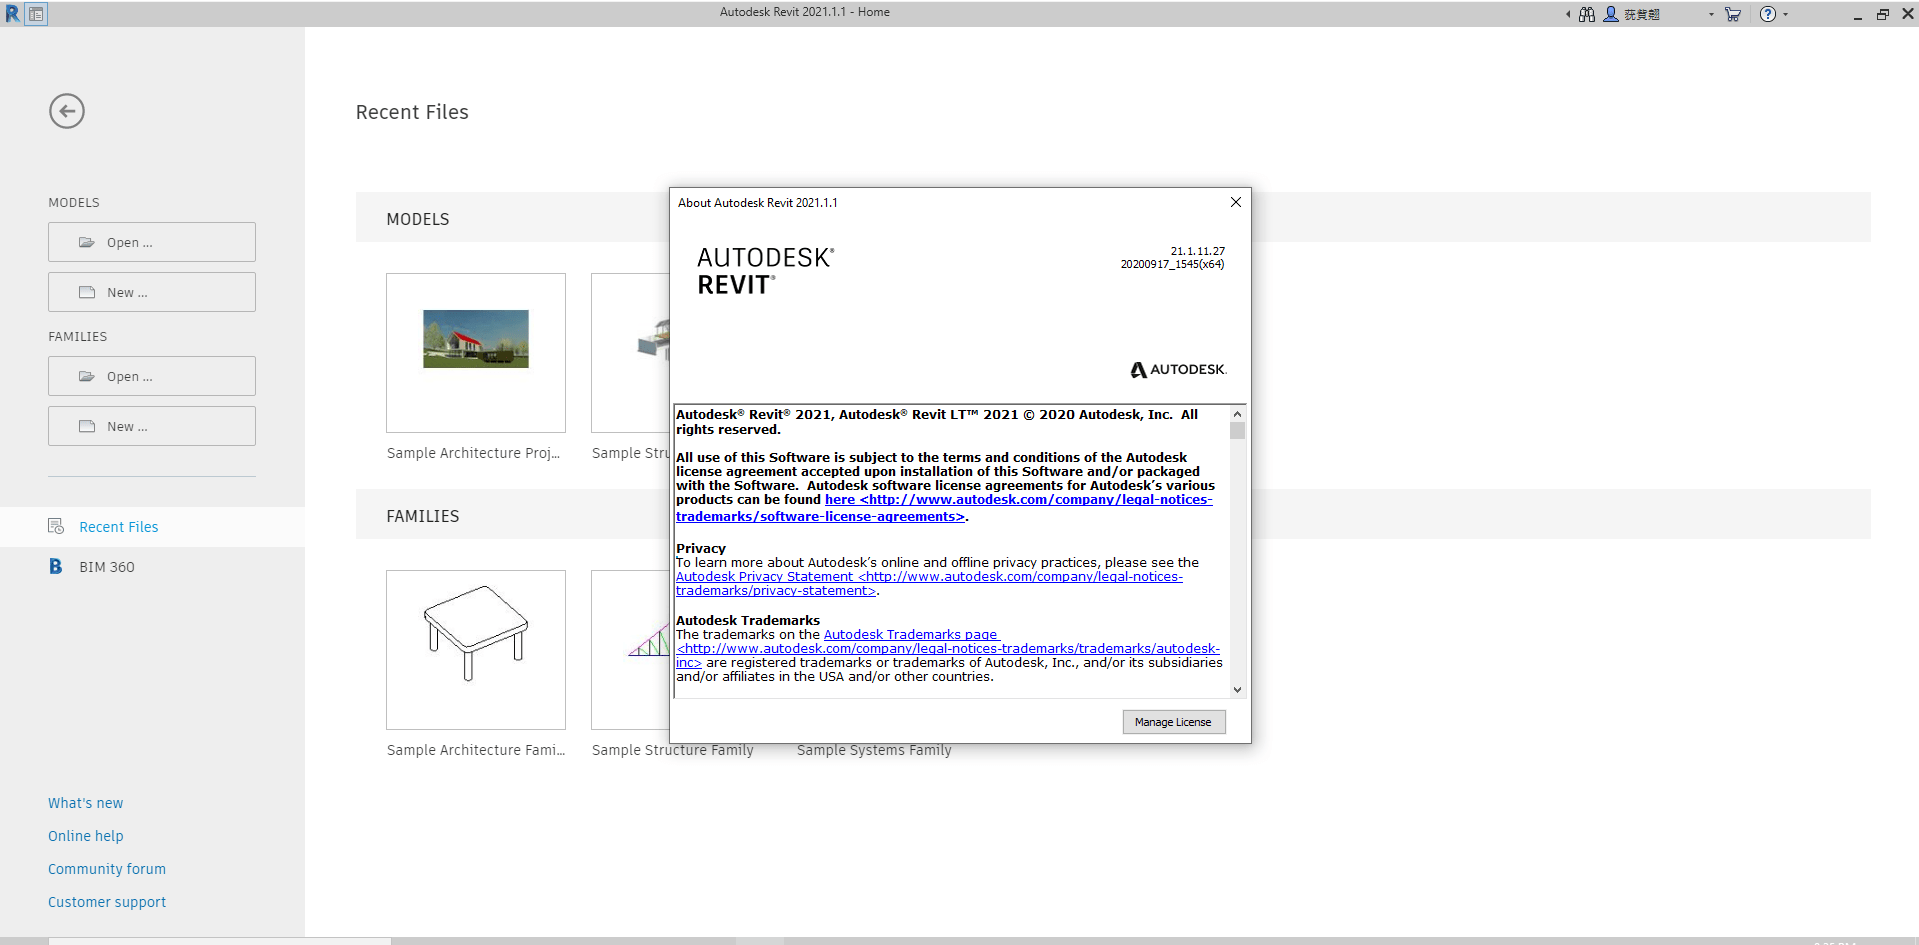Screen dimensions: 1919x945
Task: Click the About dialog scroll down arrow
Action: tap(1237, 690)
